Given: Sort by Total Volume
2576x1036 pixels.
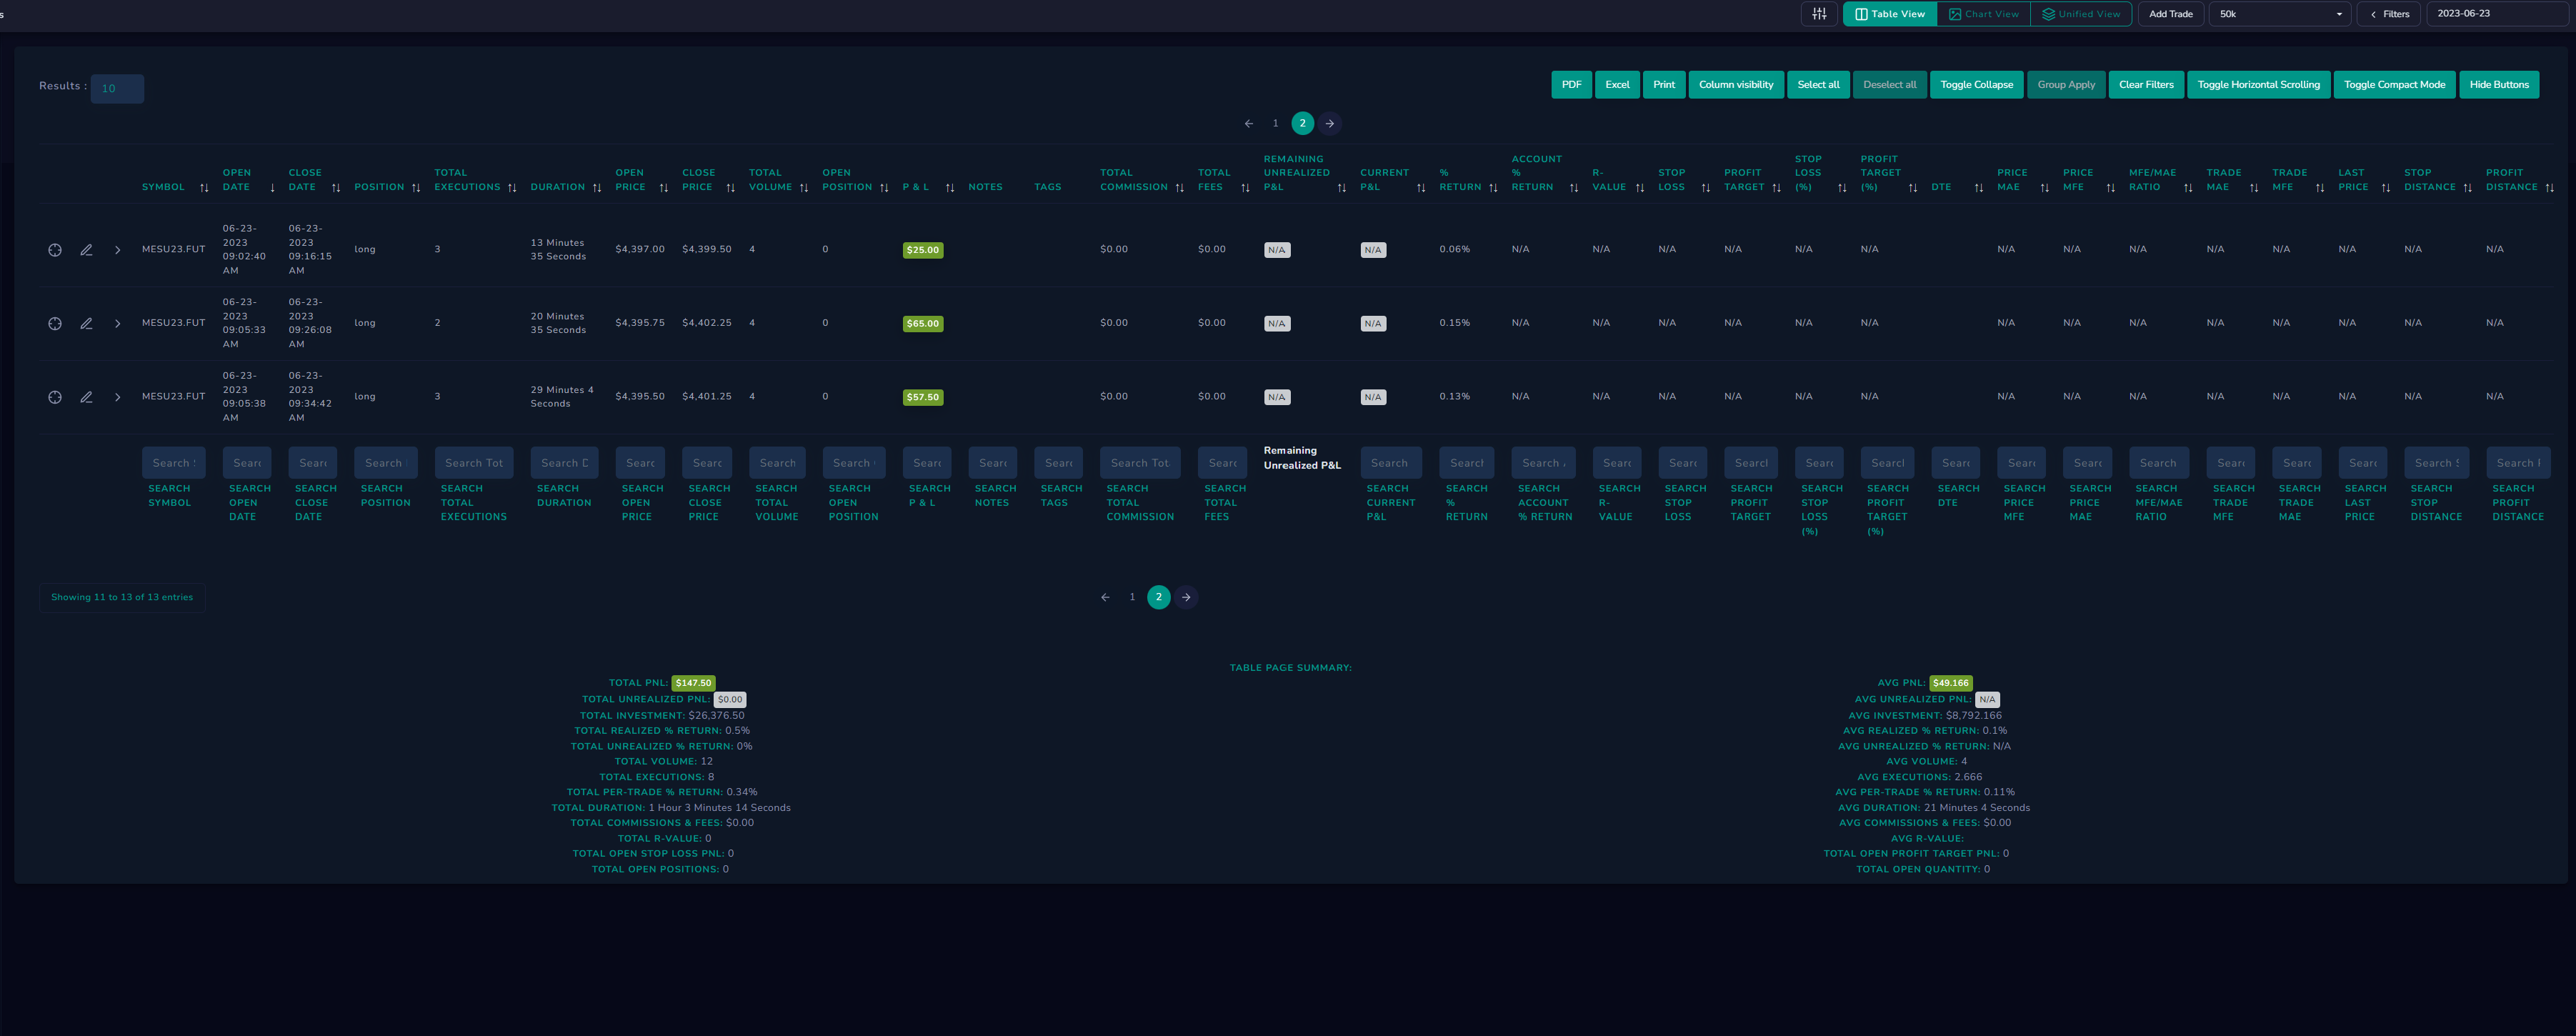Looking at the screenshot, I should pyautogui.click(x=804, y=188).
